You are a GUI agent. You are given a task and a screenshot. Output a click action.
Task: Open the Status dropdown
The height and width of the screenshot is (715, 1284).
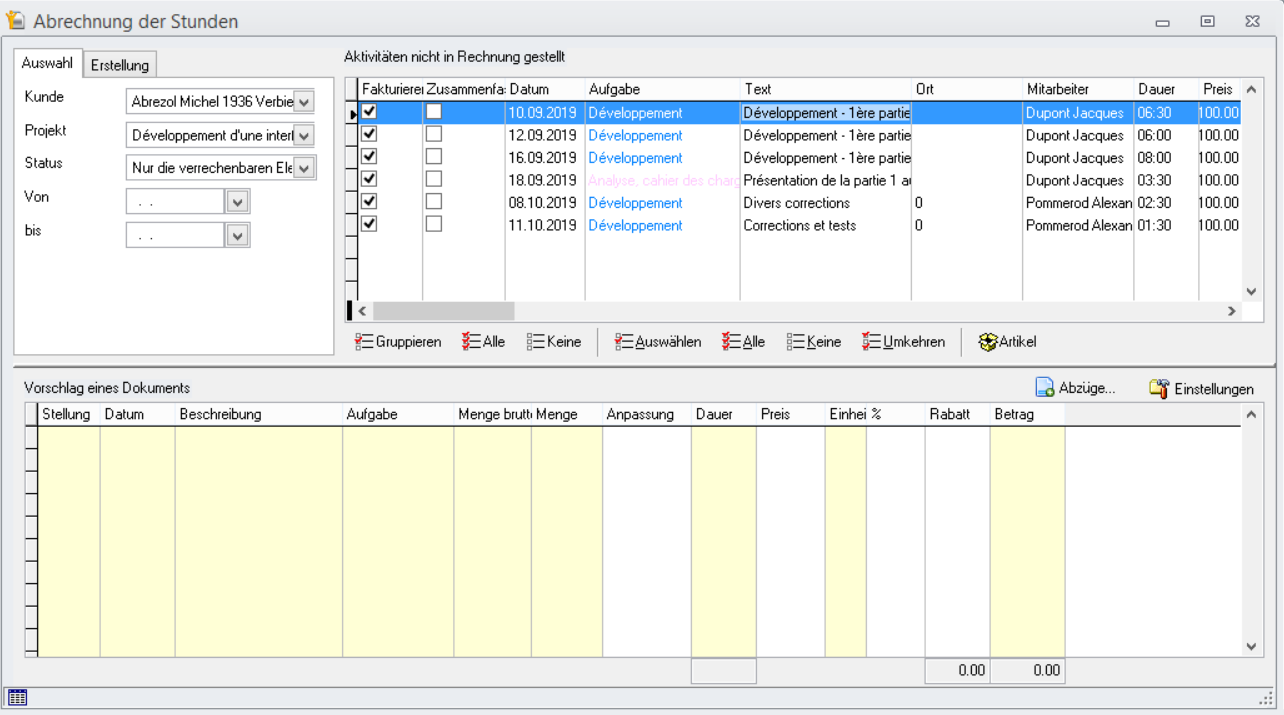coord(305,168)
